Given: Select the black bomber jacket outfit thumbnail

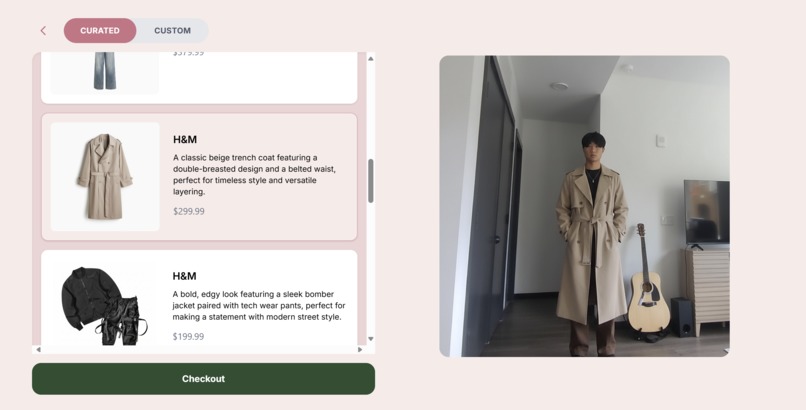Looking at the screenshot, I should tap(105, 306).
